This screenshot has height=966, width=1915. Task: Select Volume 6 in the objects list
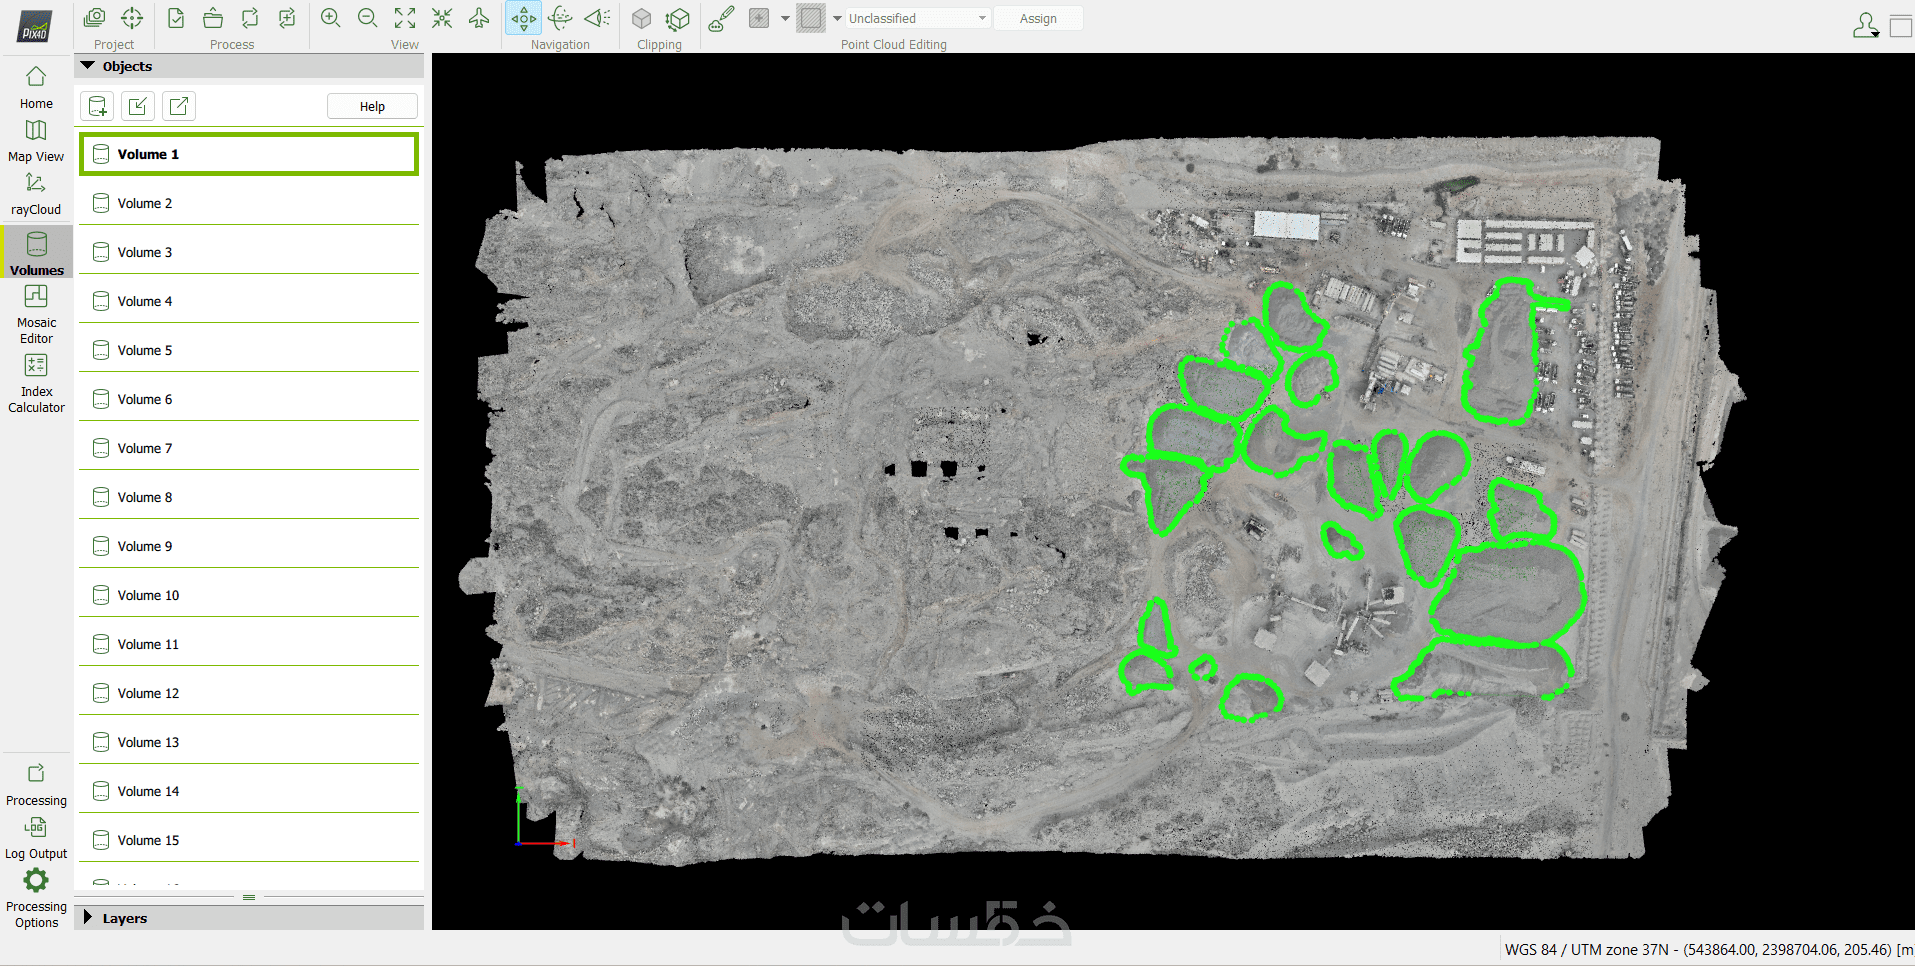click(x=249, y=399)
